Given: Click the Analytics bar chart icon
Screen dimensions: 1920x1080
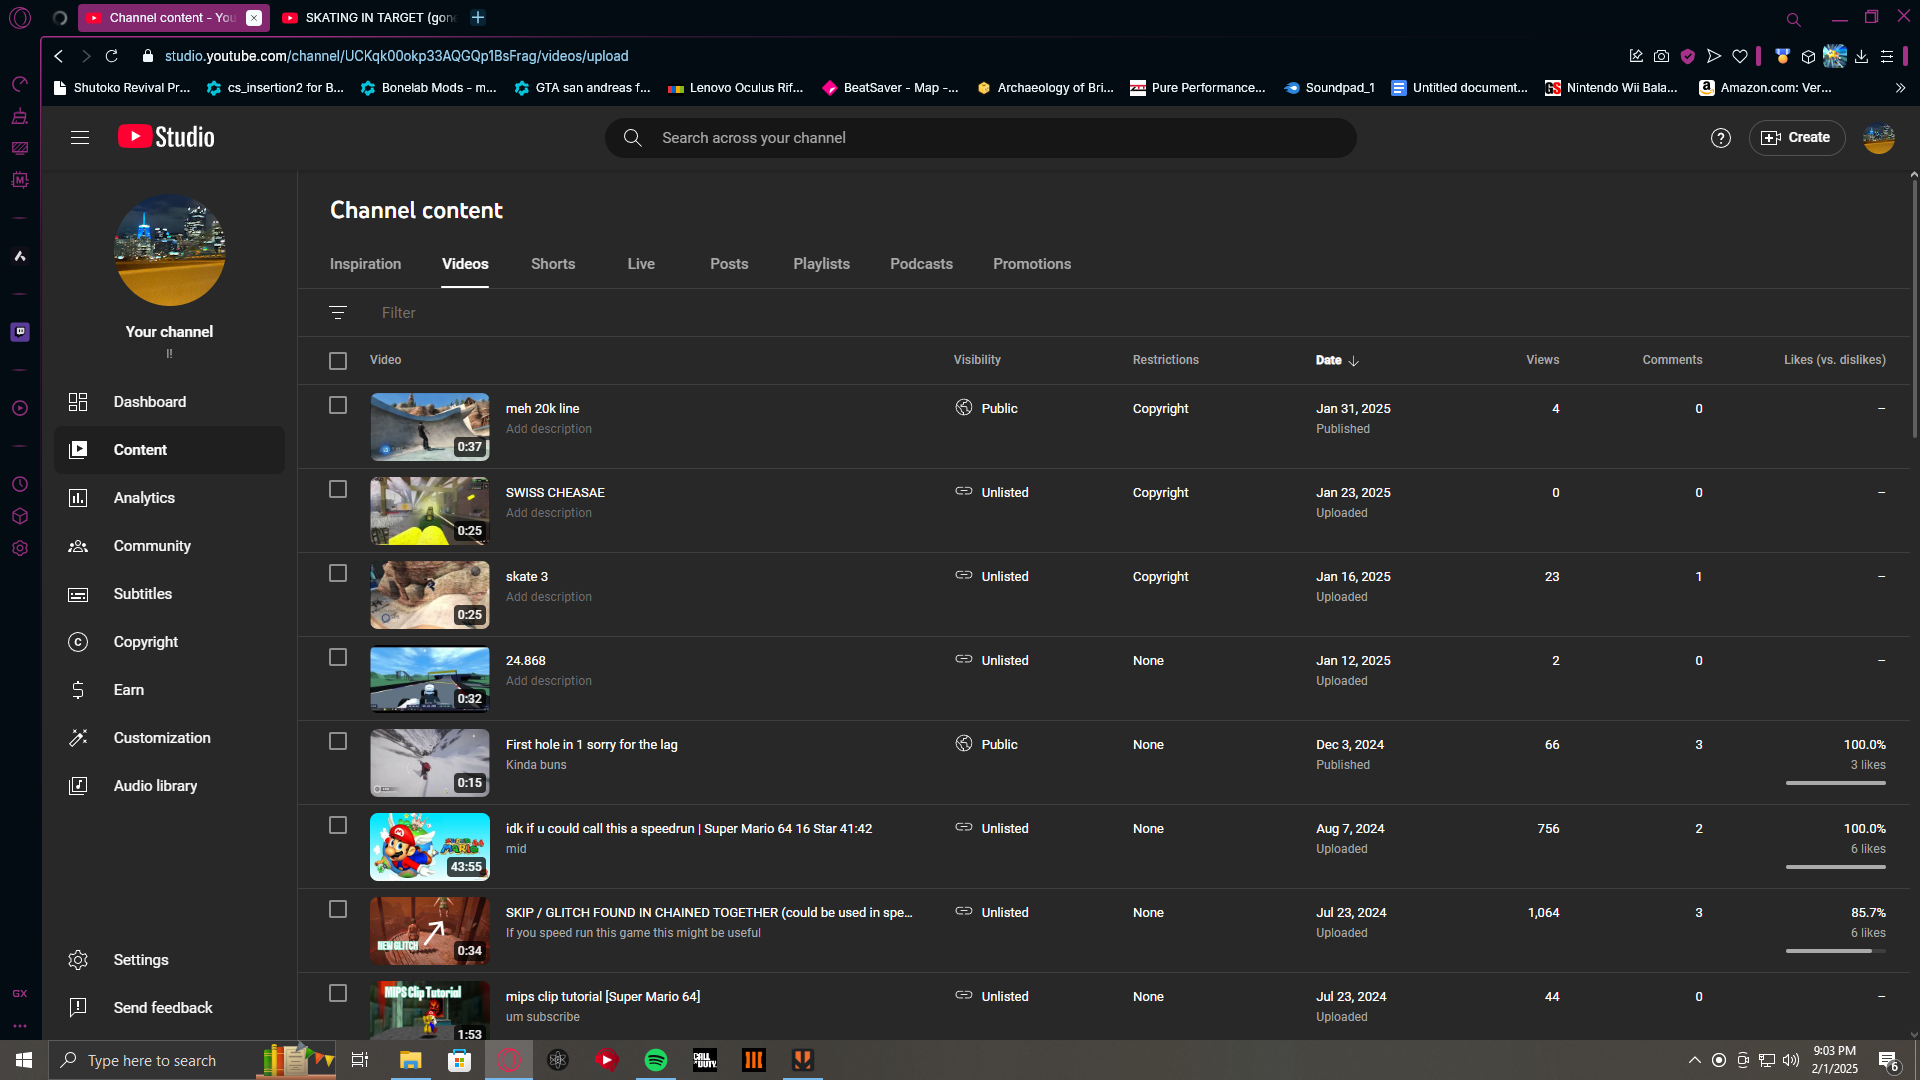Looking at the screenshot, I should tap(78, 498).
